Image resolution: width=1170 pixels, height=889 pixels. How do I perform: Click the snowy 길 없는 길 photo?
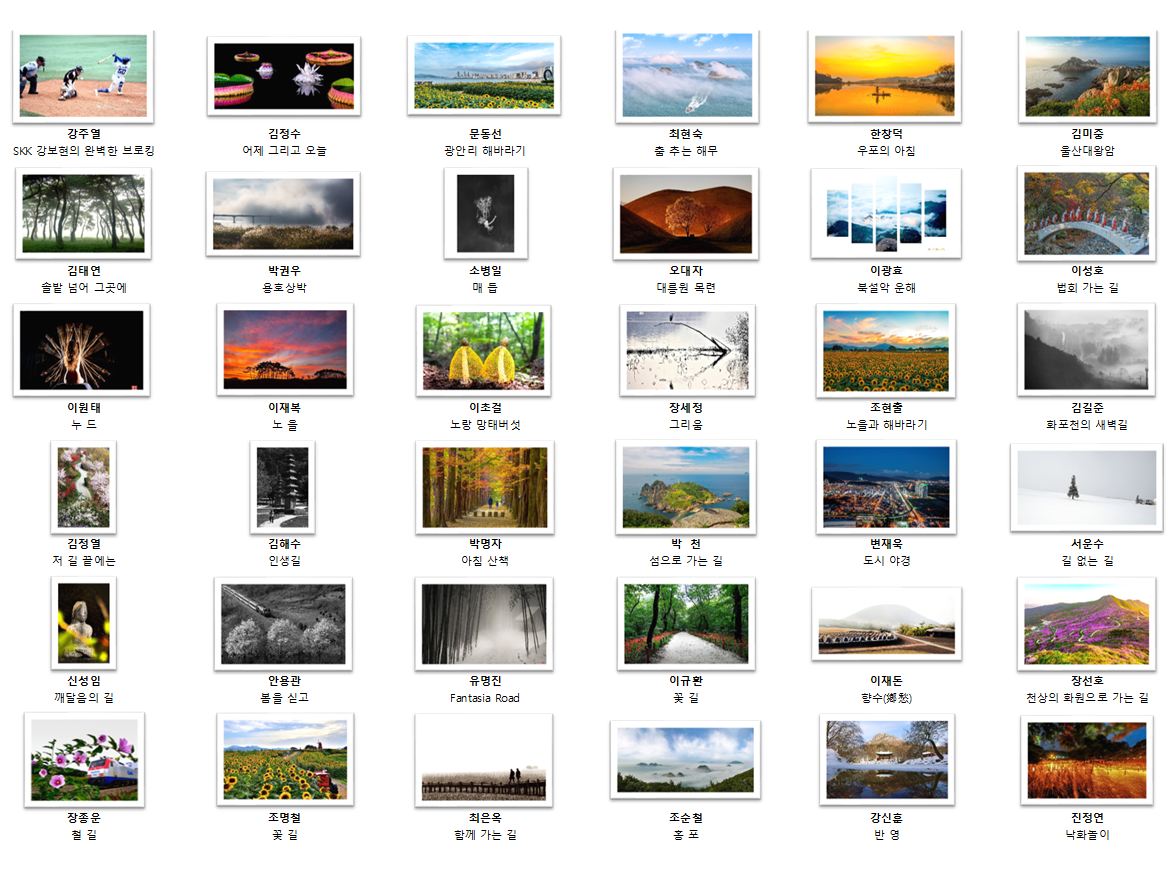[1086, 486]
